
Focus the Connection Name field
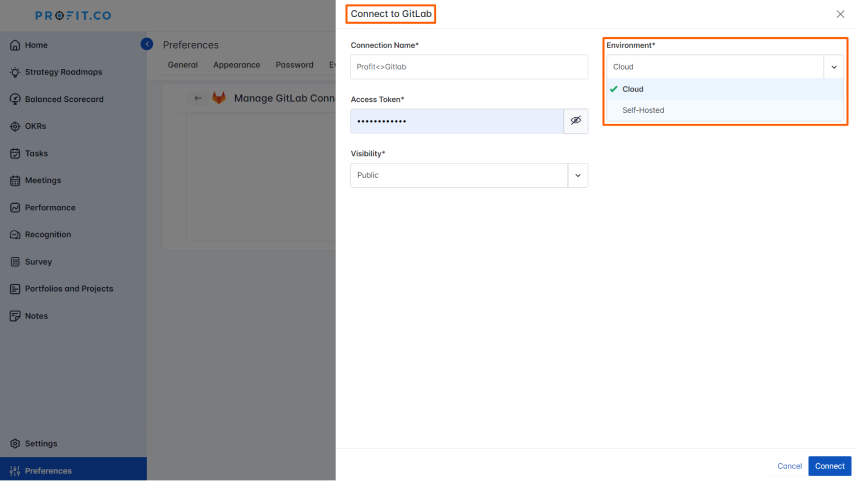[x=469, y=67]
